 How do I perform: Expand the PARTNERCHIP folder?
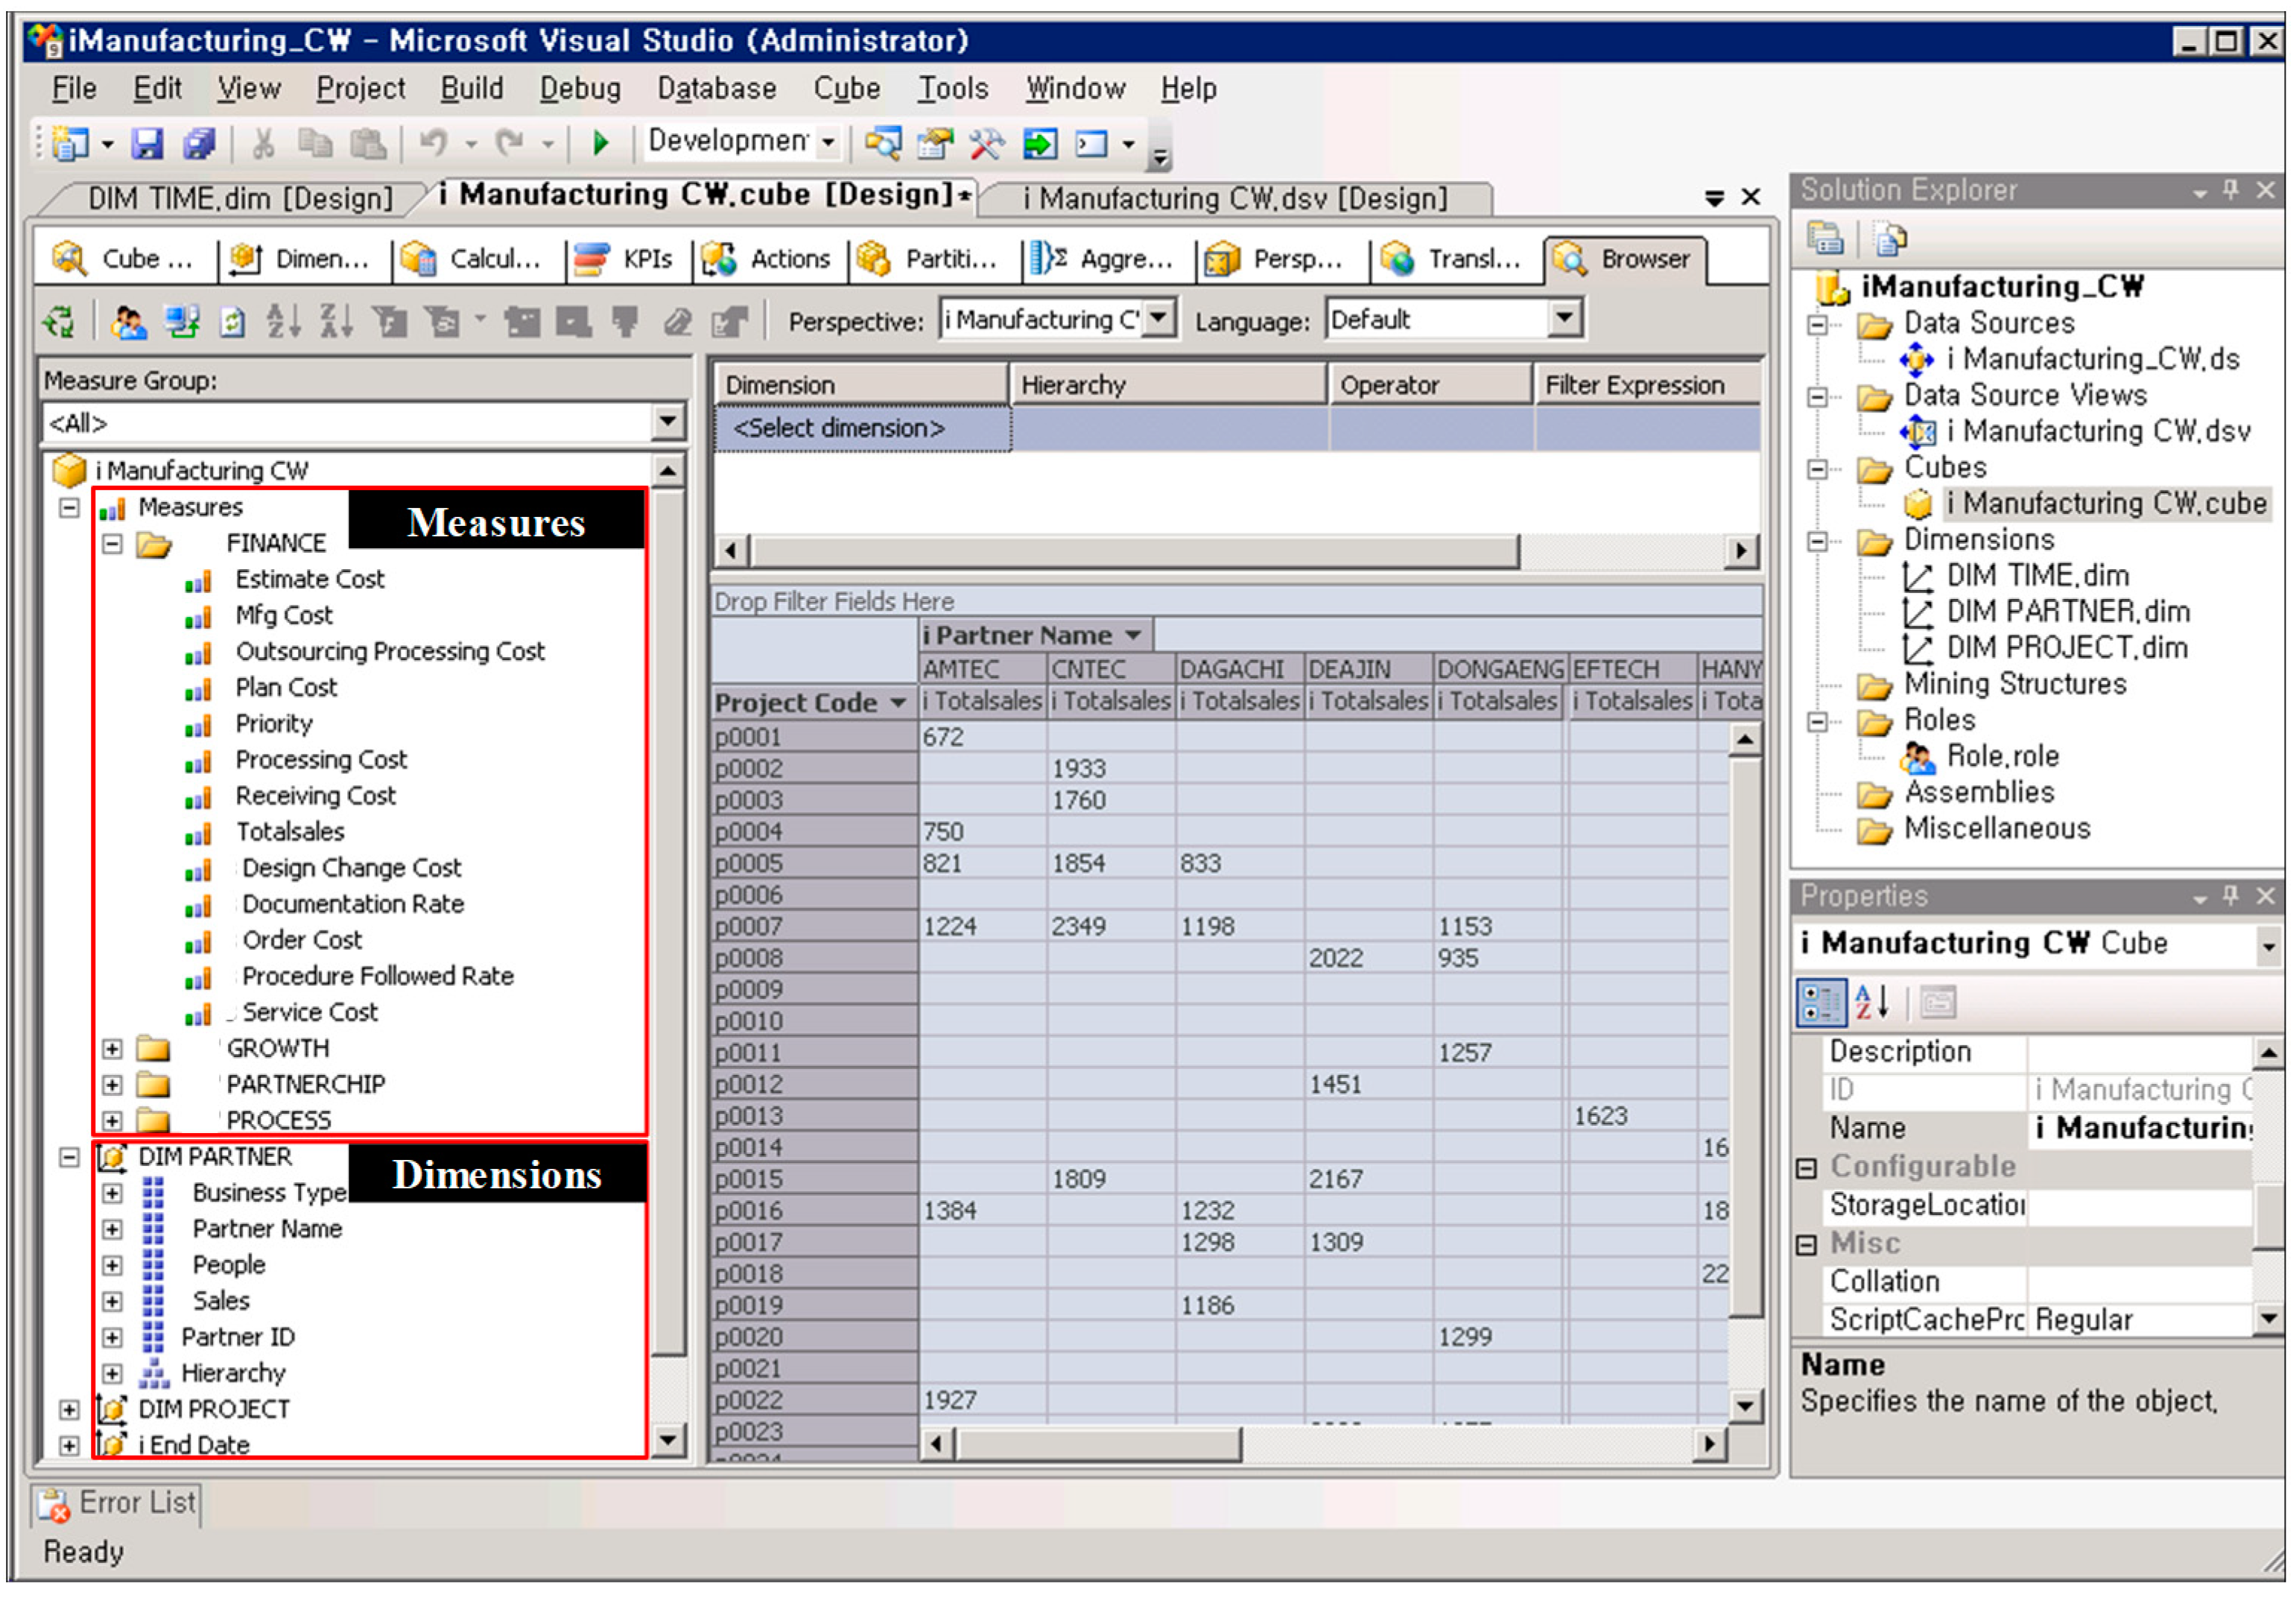[x=112, y=1084]
